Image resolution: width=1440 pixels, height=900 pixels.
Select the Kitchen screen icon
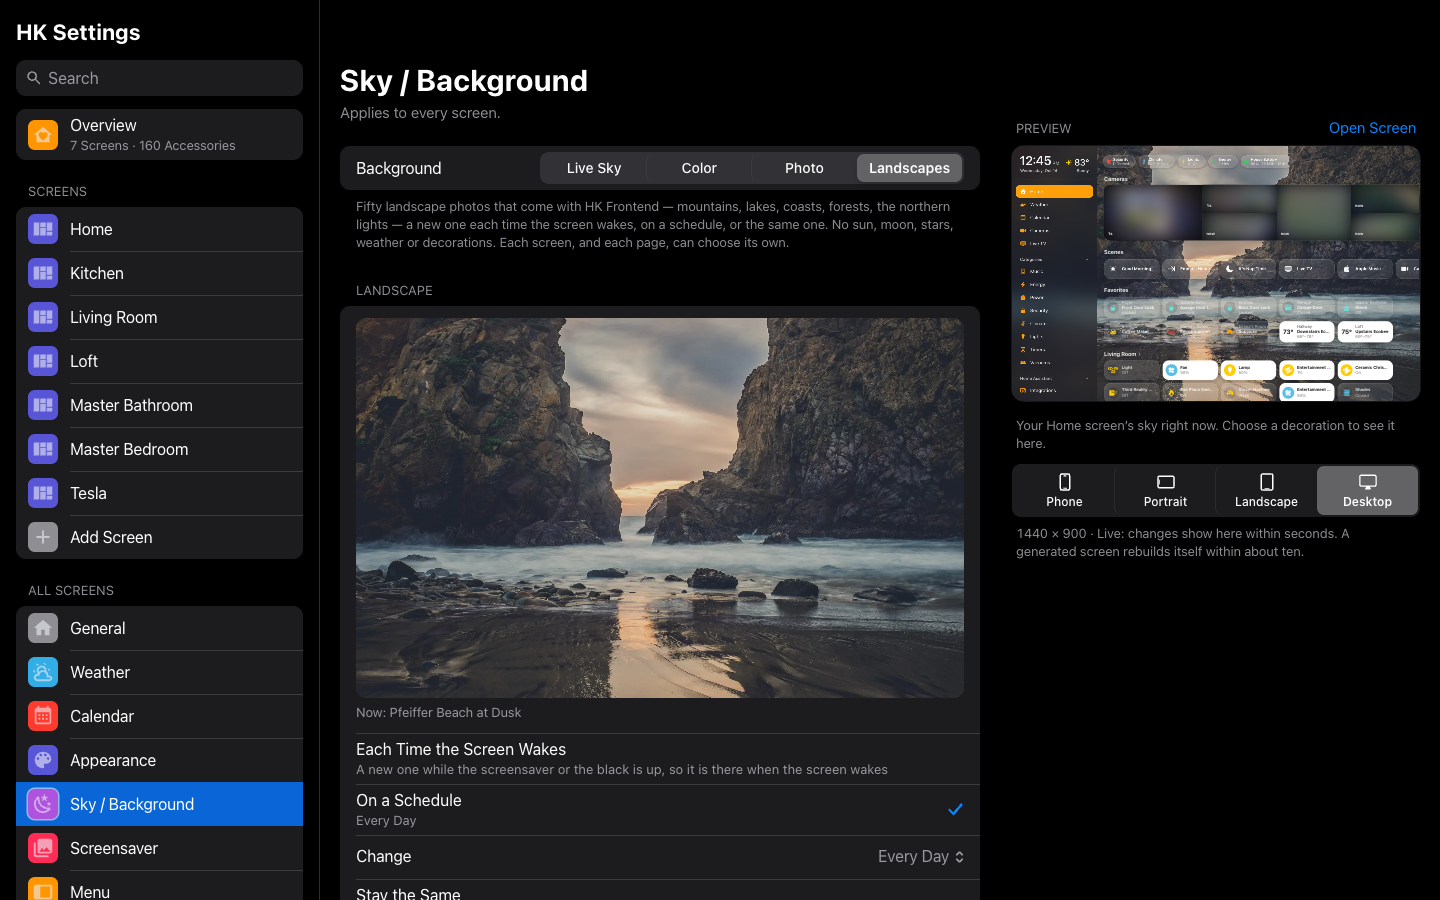pos(43,273)
